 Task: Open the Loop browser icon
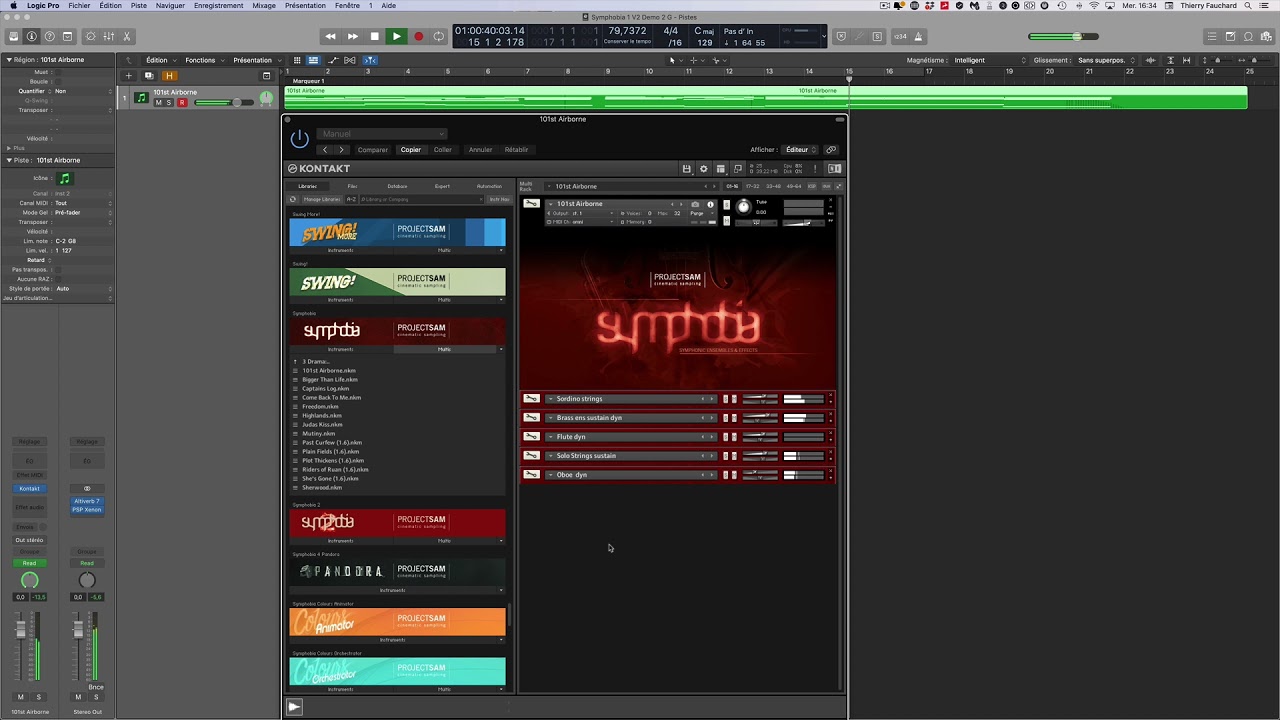[x=1248, y=37]
